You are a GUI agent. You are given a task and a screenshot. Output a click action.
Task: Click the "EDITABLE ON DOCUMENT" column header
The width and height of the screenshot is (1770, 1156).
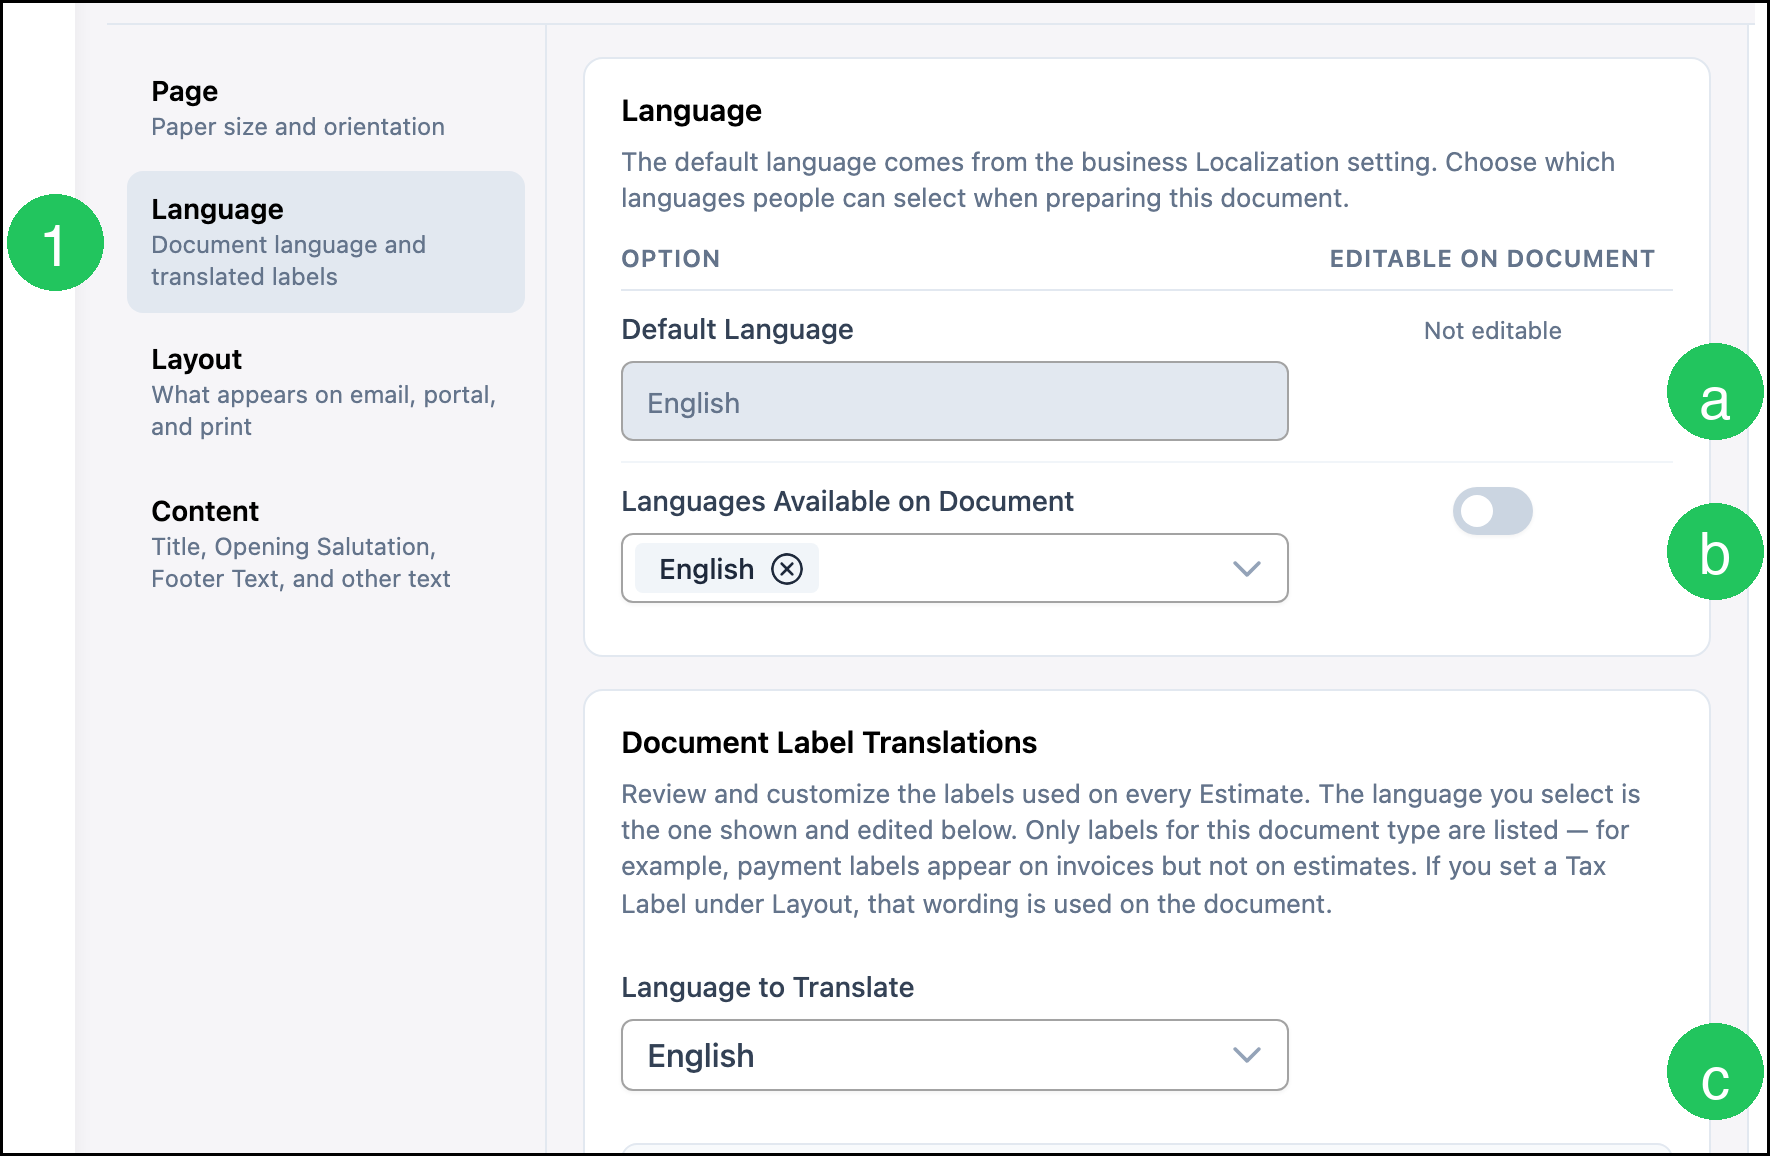(x=1492, y=259)
